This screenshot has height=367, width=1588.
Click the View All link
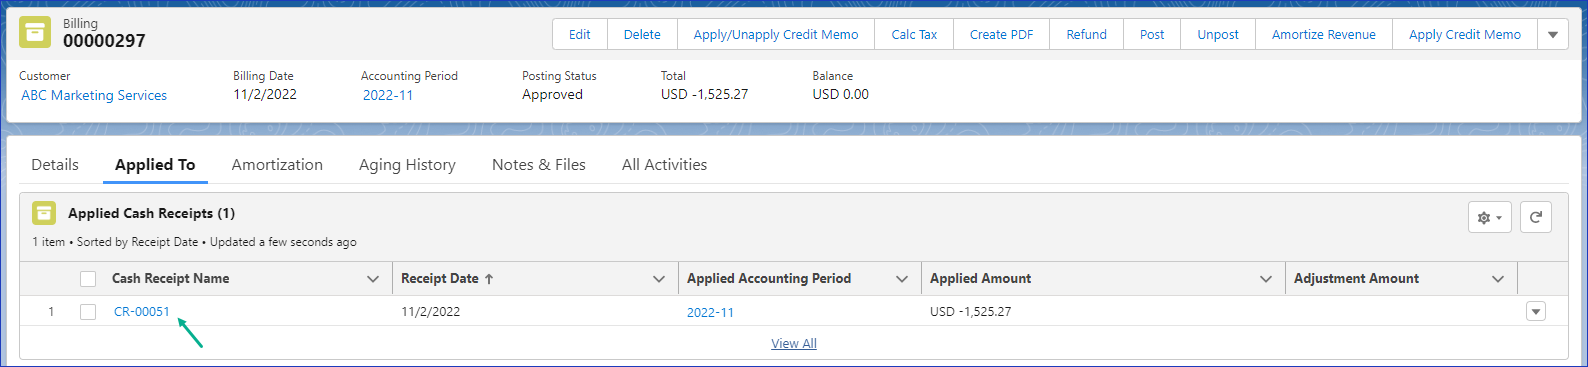pyautogui.click(x=794, y=344)
